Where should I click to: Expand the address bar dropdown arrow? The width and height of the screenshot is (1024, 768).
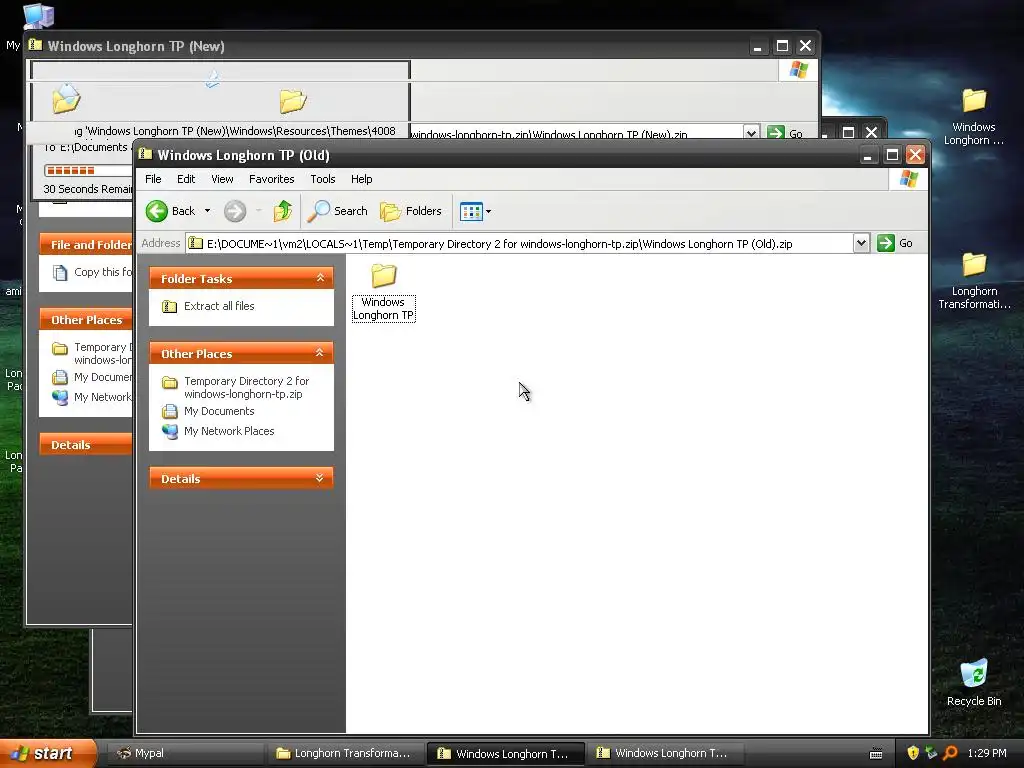point(861,244)
